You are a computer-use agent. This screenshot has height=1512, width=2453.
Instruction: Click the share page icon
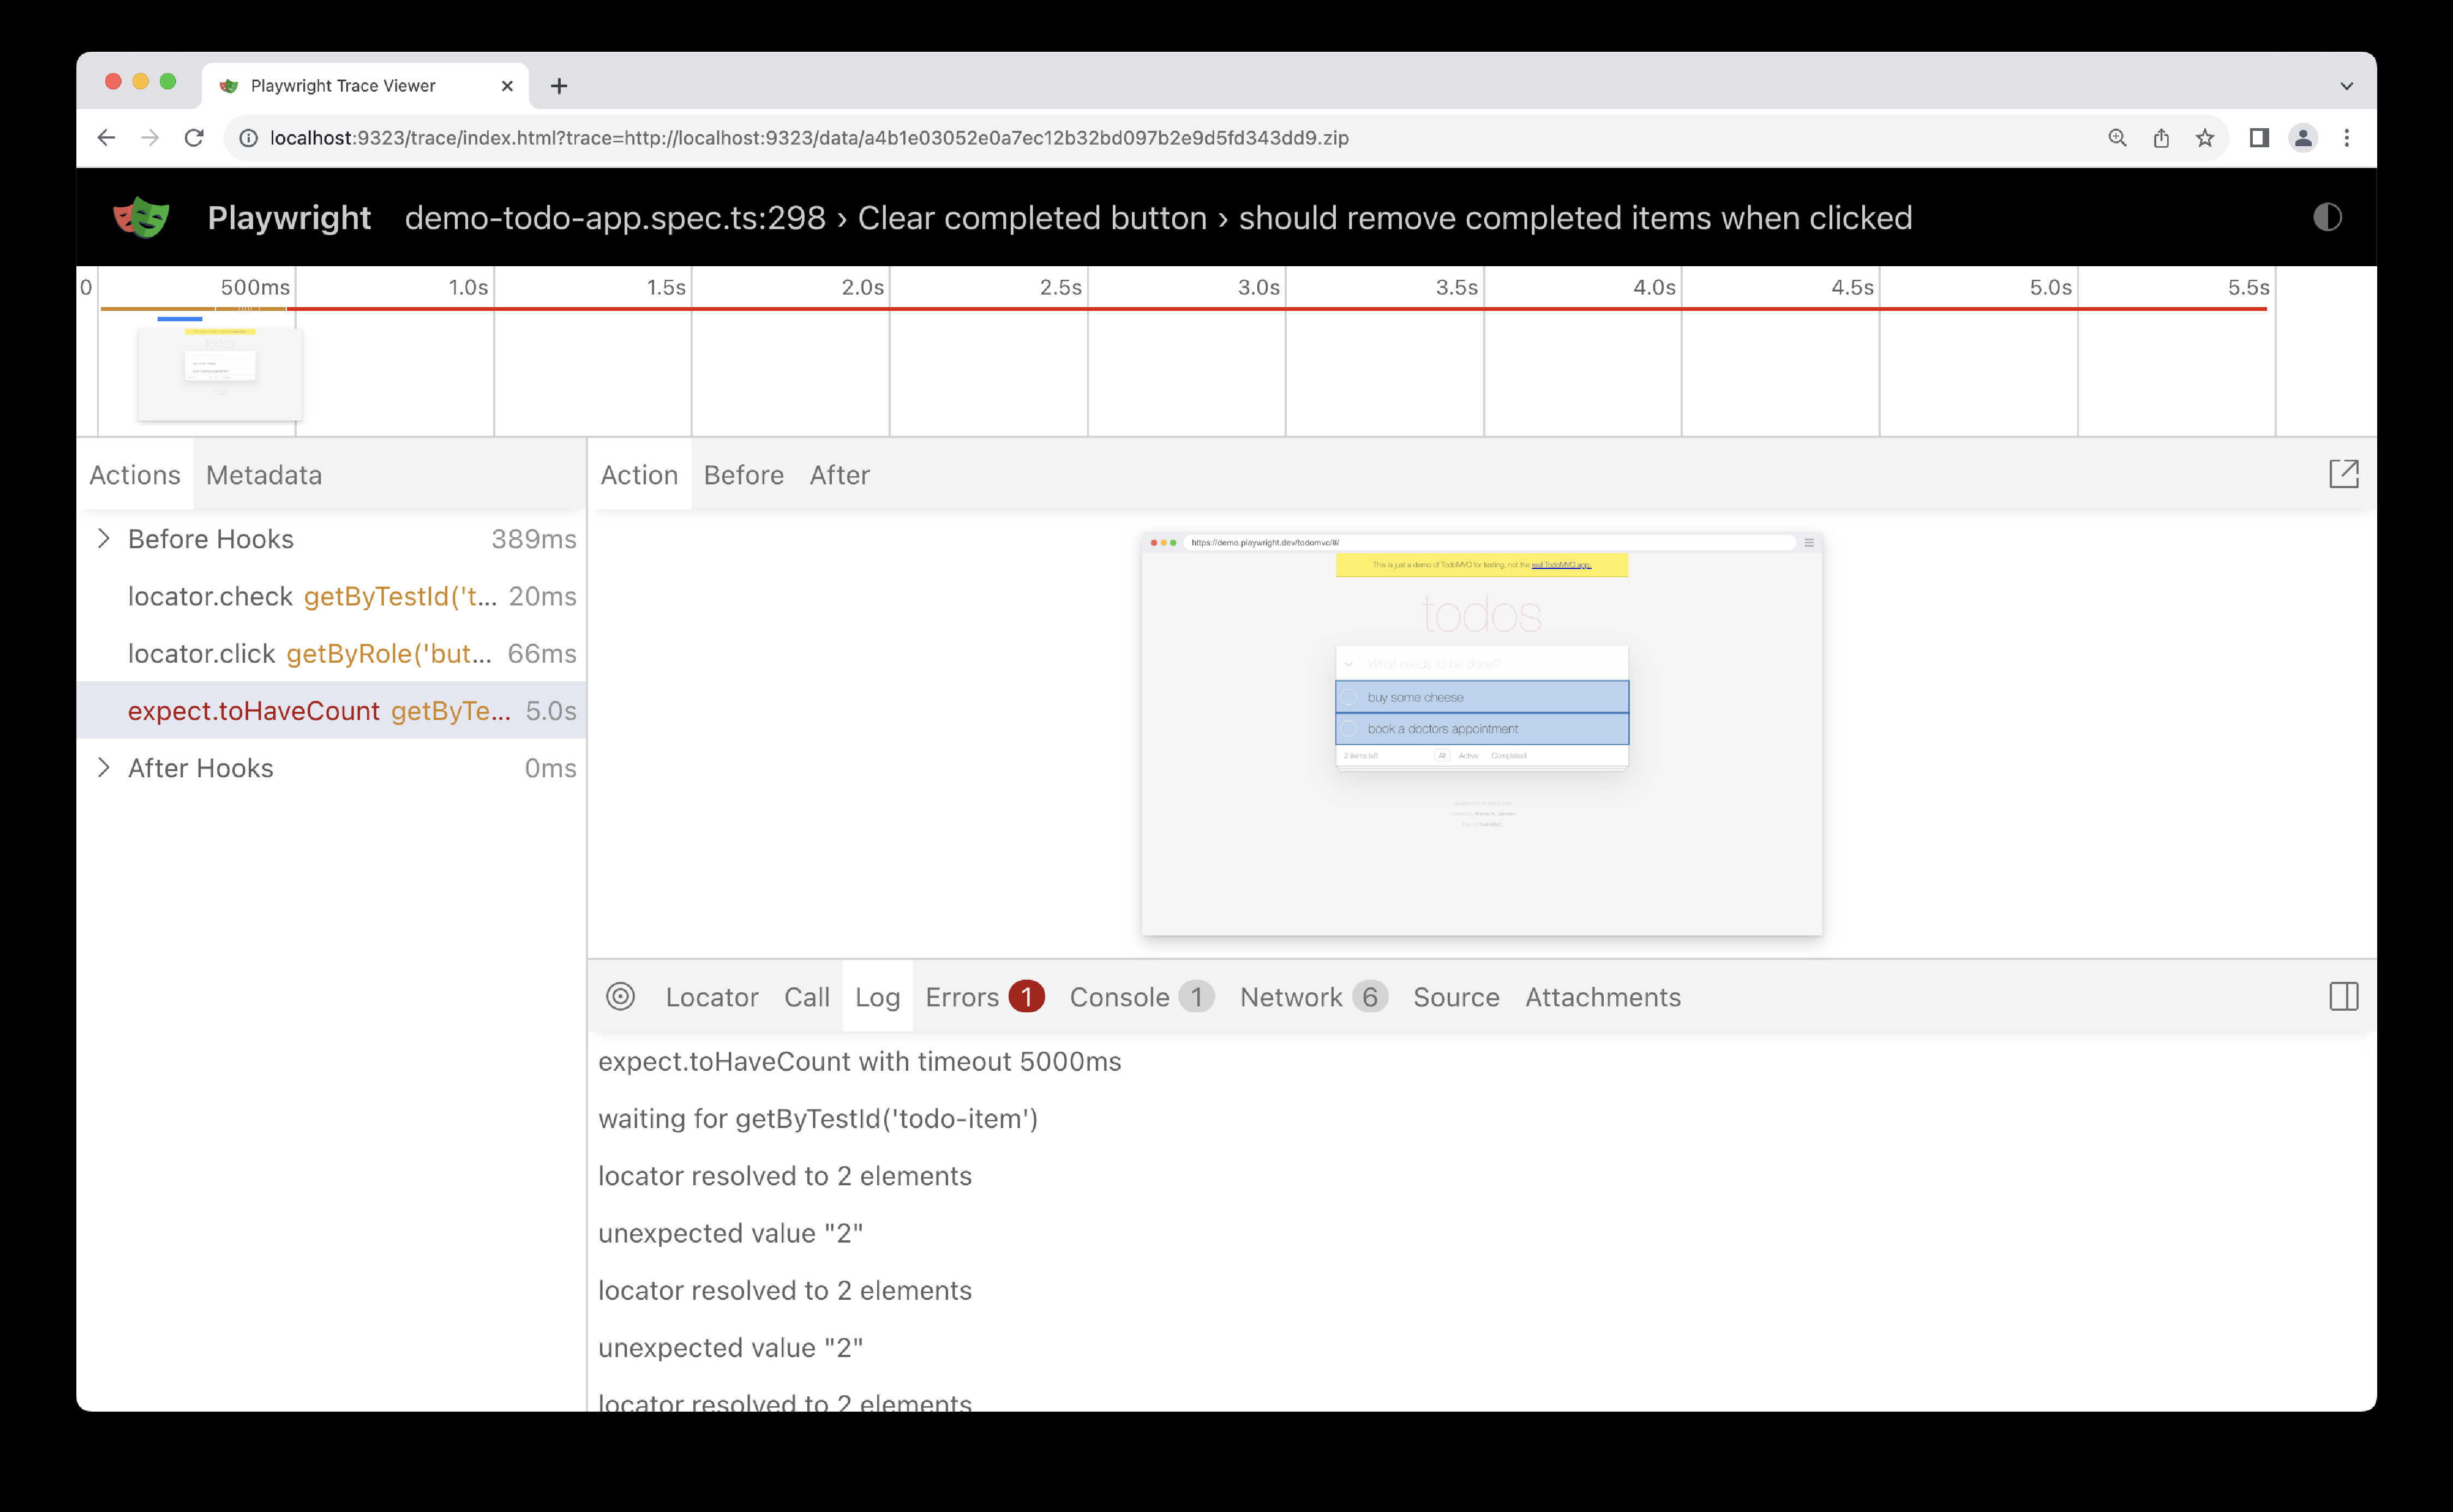pyautogui.click(x=2161, y=138)
